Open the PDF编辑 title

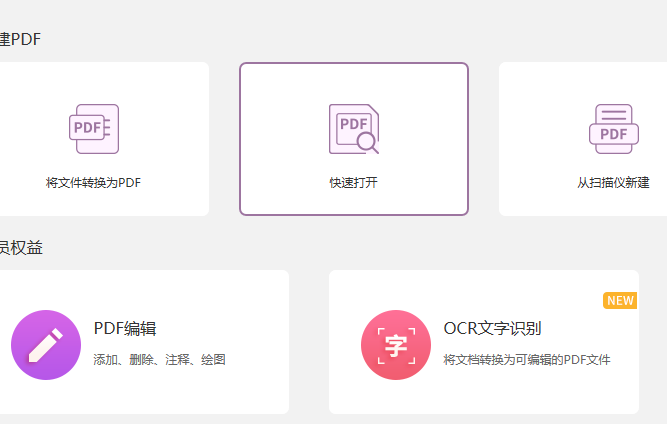[125, 329]
